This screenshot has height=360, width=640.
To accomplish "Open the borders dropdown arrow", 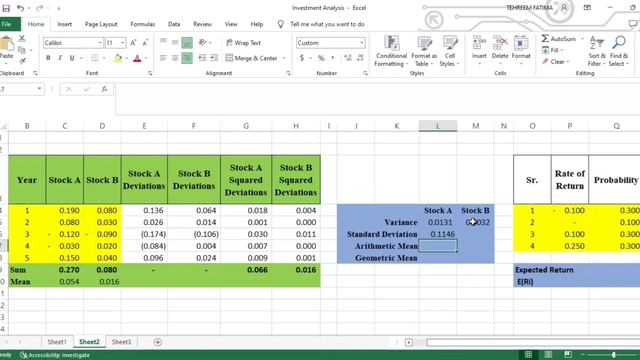I will 104,58.
